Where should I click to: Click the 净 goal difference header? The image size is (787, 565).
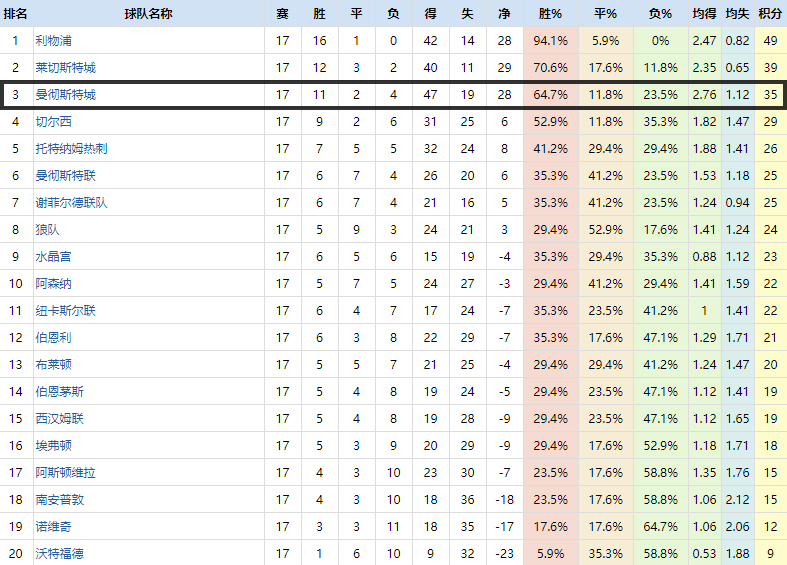503,14
